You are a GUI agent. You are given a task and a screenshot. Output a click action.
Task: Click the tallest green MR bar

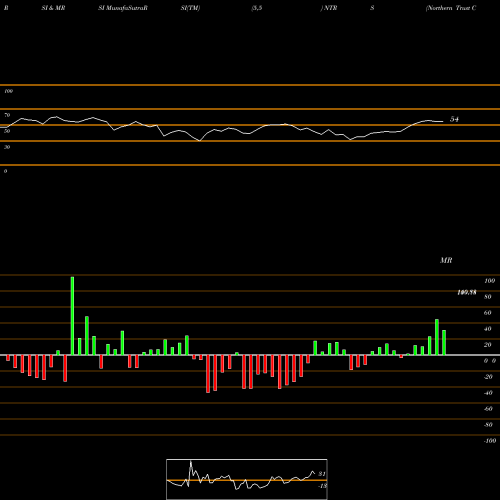[x=72, y=316]
